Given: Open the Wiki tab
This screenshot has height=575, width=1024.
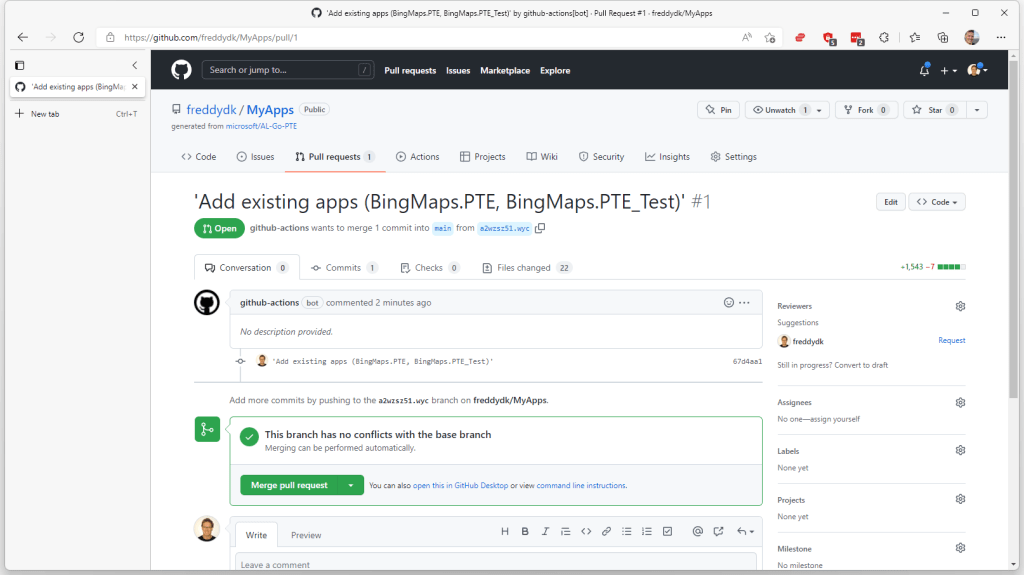Looking at the screenshot, I should point(542,157).
